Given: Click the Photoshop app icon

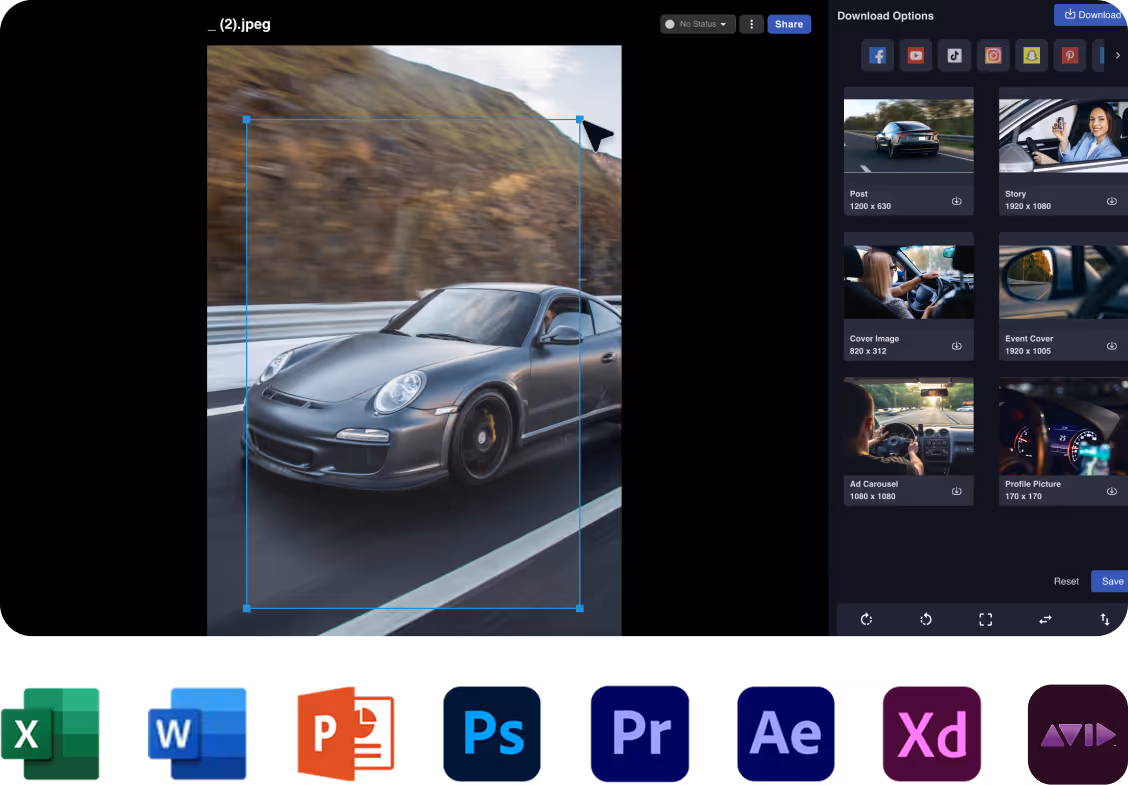Looking at the screenshot, I should tap(492, 734).
